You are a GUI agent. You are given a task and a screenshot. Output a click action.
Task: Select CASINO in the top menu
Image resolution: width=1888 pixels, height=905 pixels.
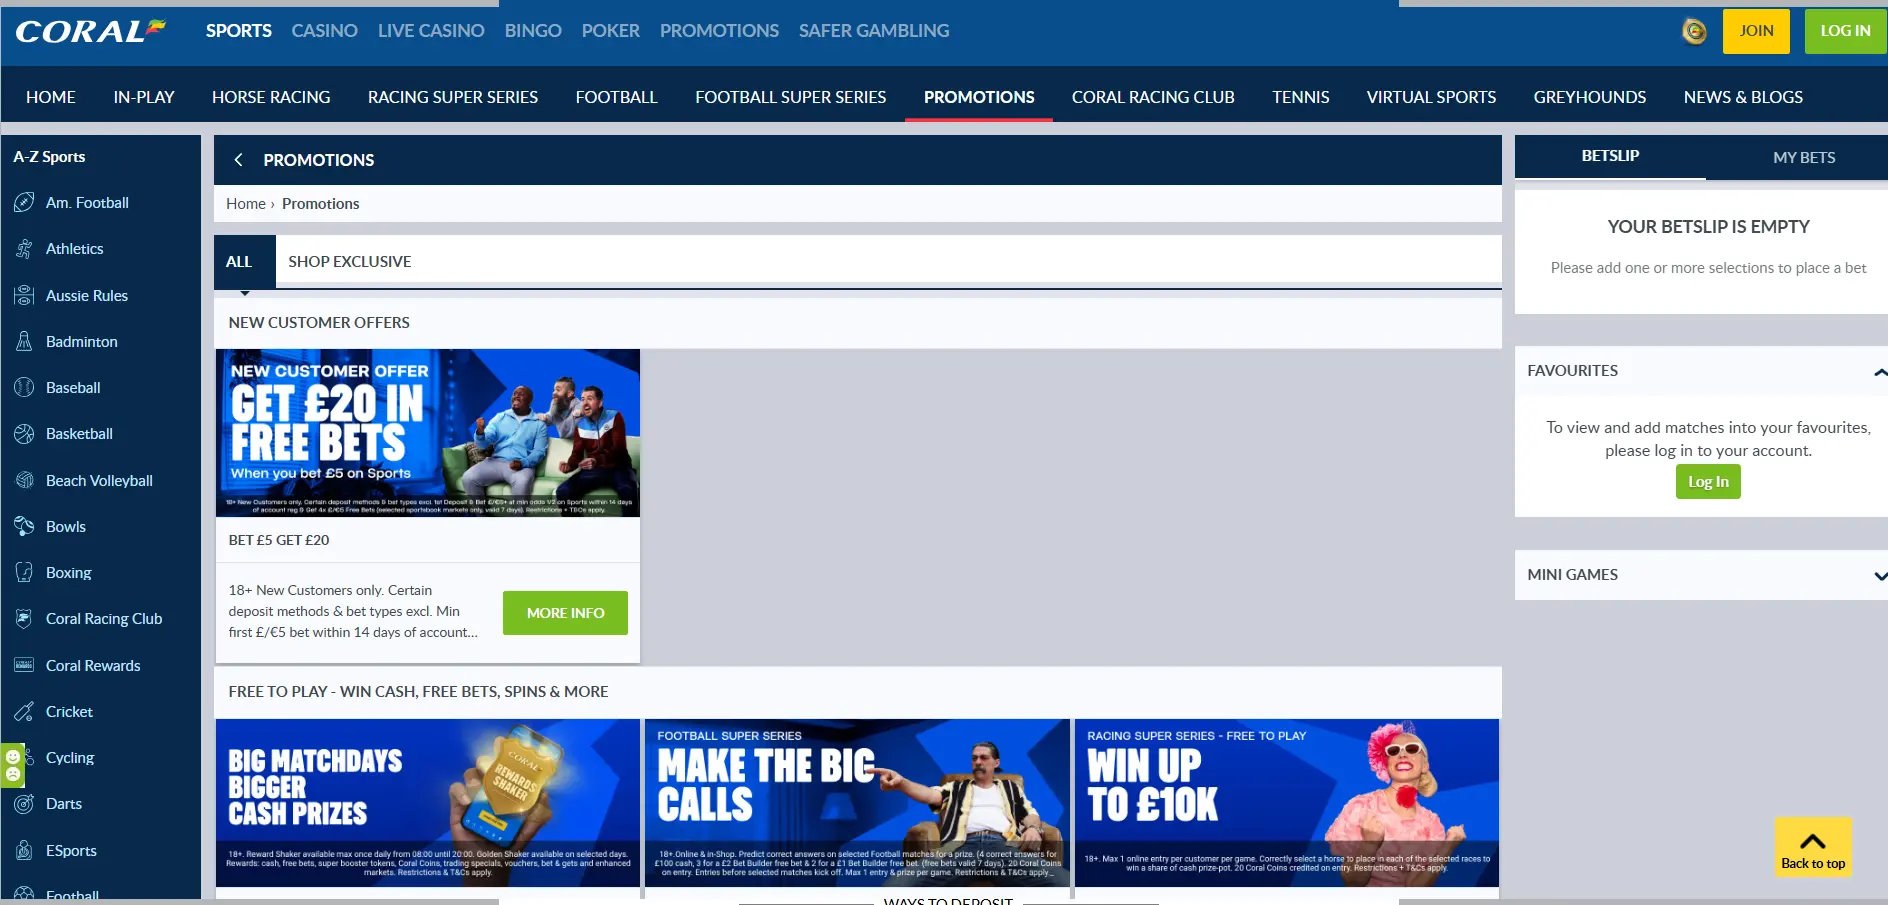[324, 31]
